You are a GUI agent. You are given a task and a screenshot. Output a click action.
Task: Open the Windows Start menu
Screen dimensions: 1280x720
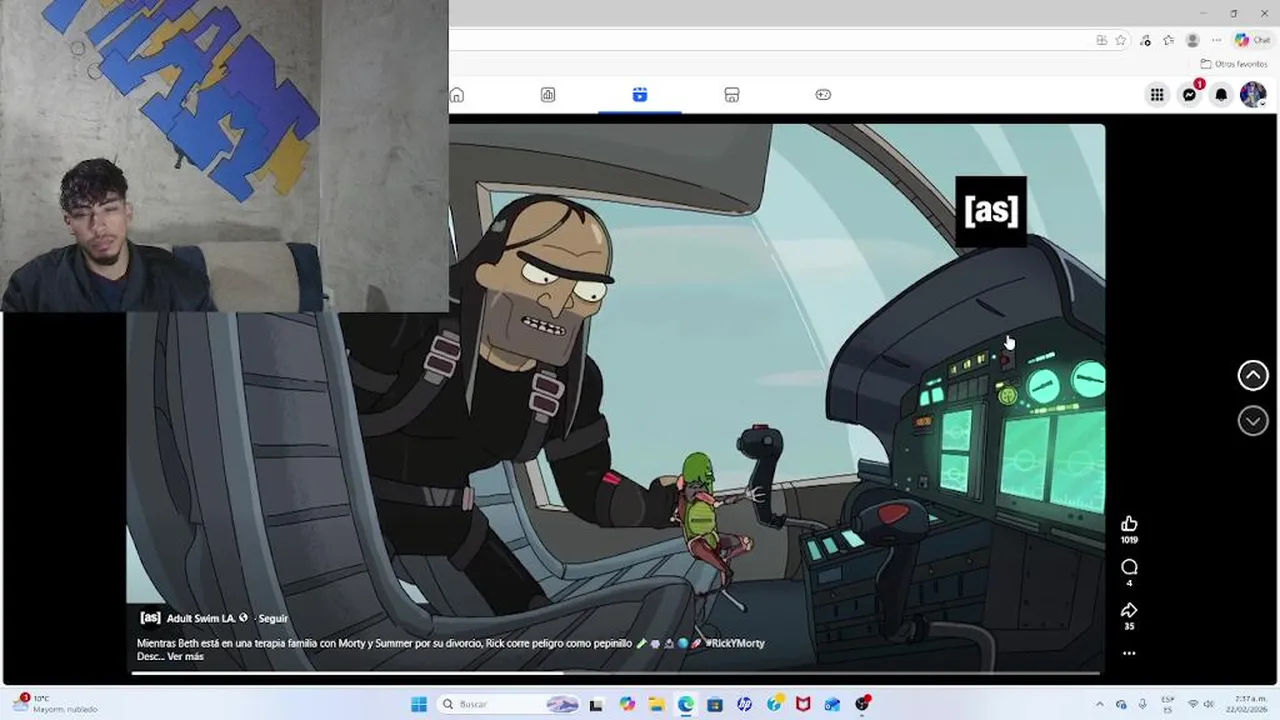[419, 704]
